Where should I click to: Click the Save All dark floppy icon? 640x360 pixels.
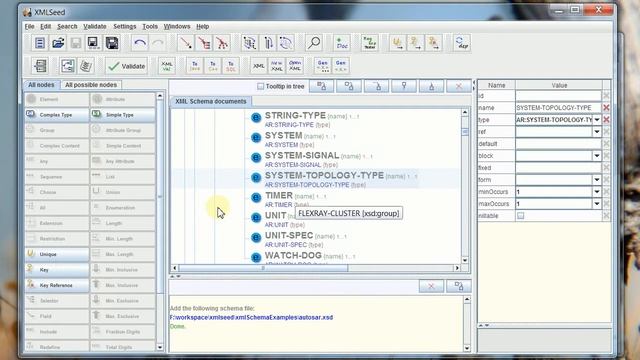click(x=112, y=43)
